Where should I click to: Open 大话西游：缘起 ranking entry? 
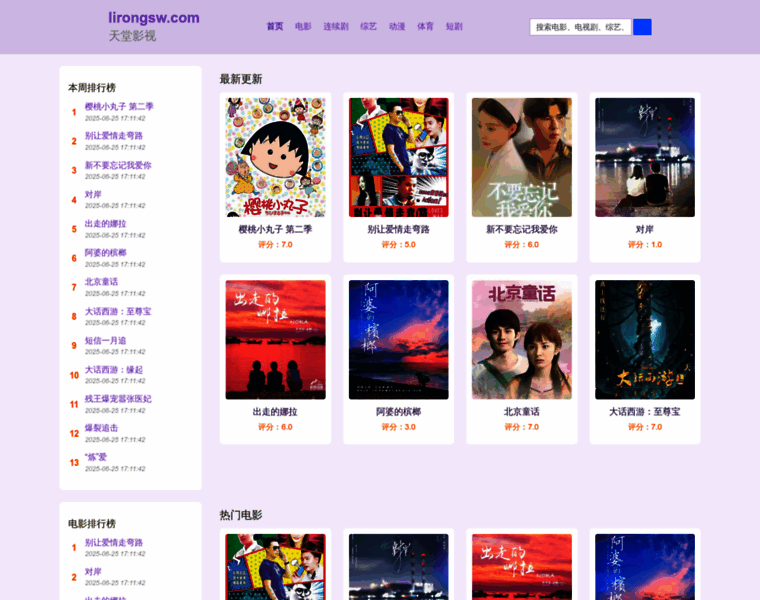click(x=114, y=369)
